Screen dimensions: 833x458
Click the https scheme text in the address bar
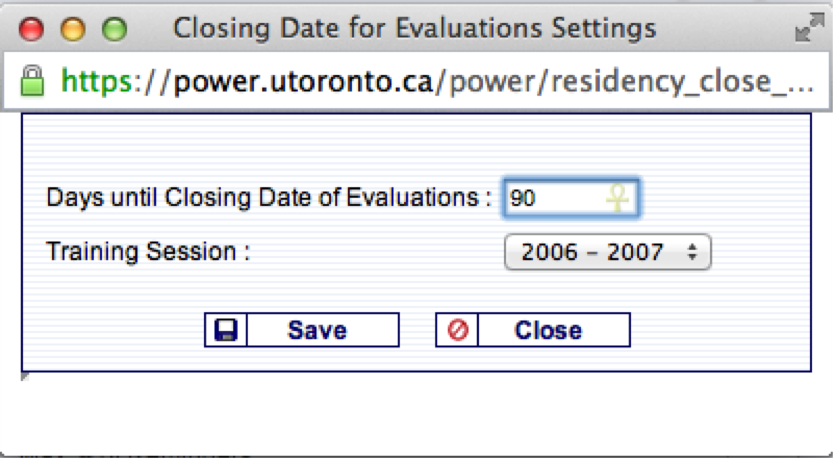(x=106, y=80)
